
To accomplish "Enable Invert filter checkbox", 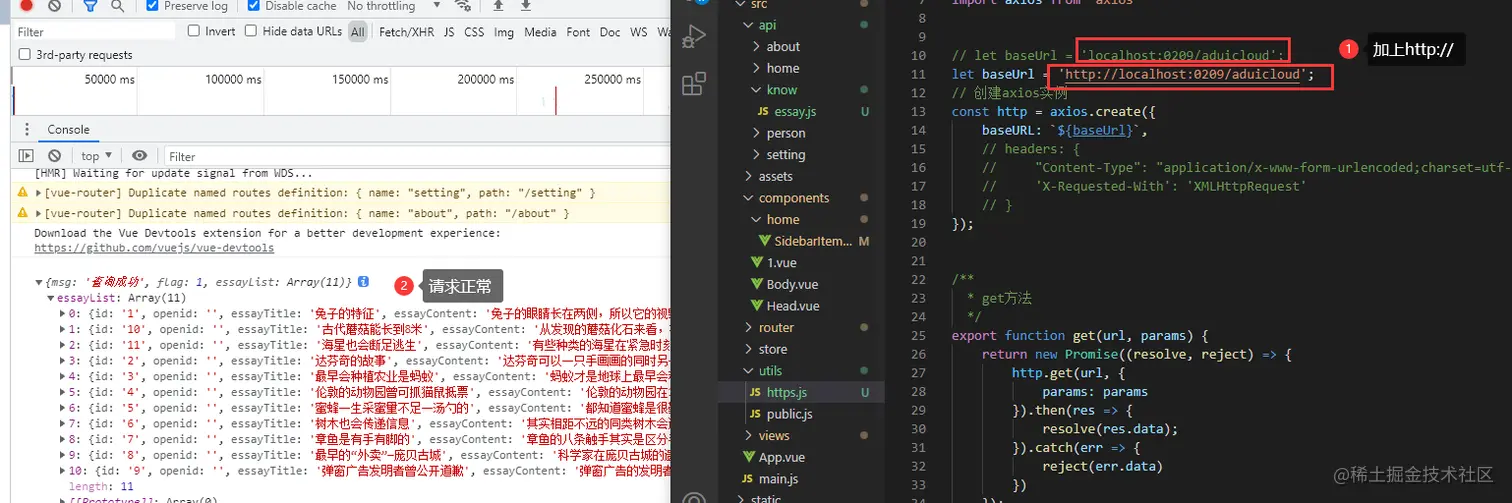I will [x=194, y=31].
